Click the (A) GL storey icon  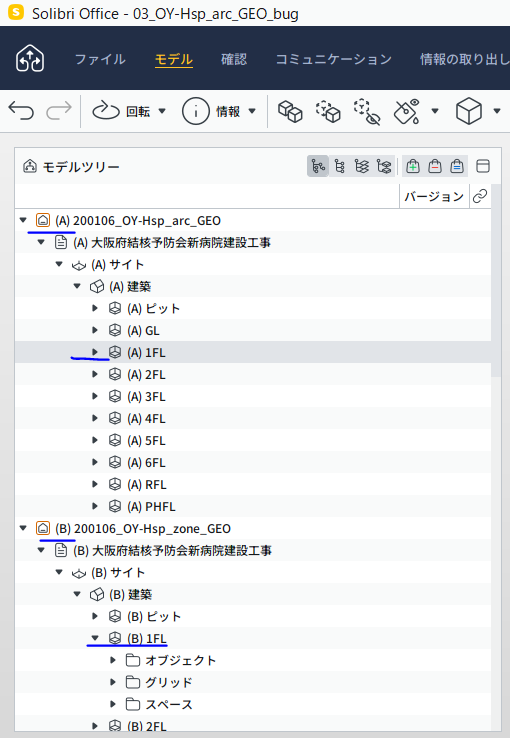point(115,330)
